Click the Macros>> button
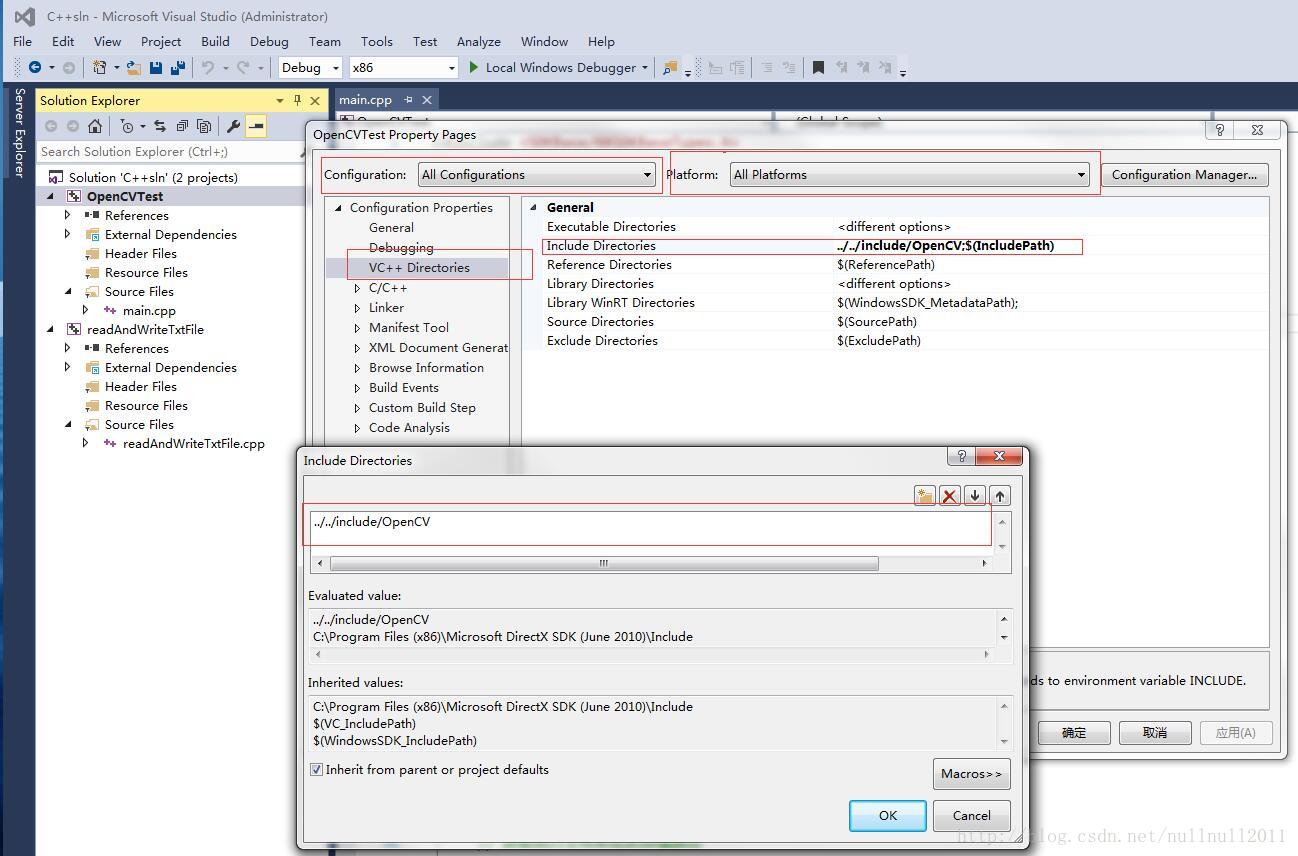1298x856 pixels. [x=971, y=773]
